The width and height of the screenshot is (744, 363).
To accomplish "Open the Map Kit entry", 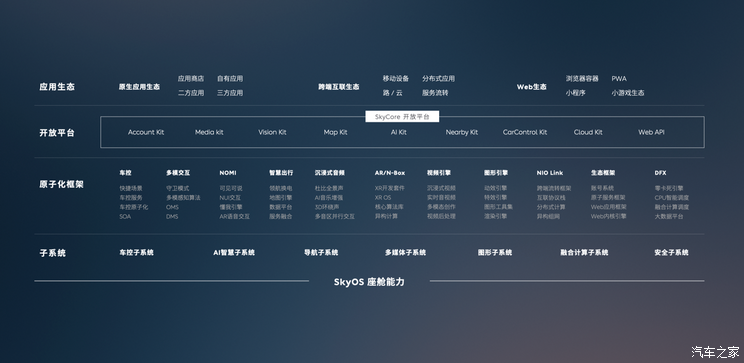I will click(335, 132).
